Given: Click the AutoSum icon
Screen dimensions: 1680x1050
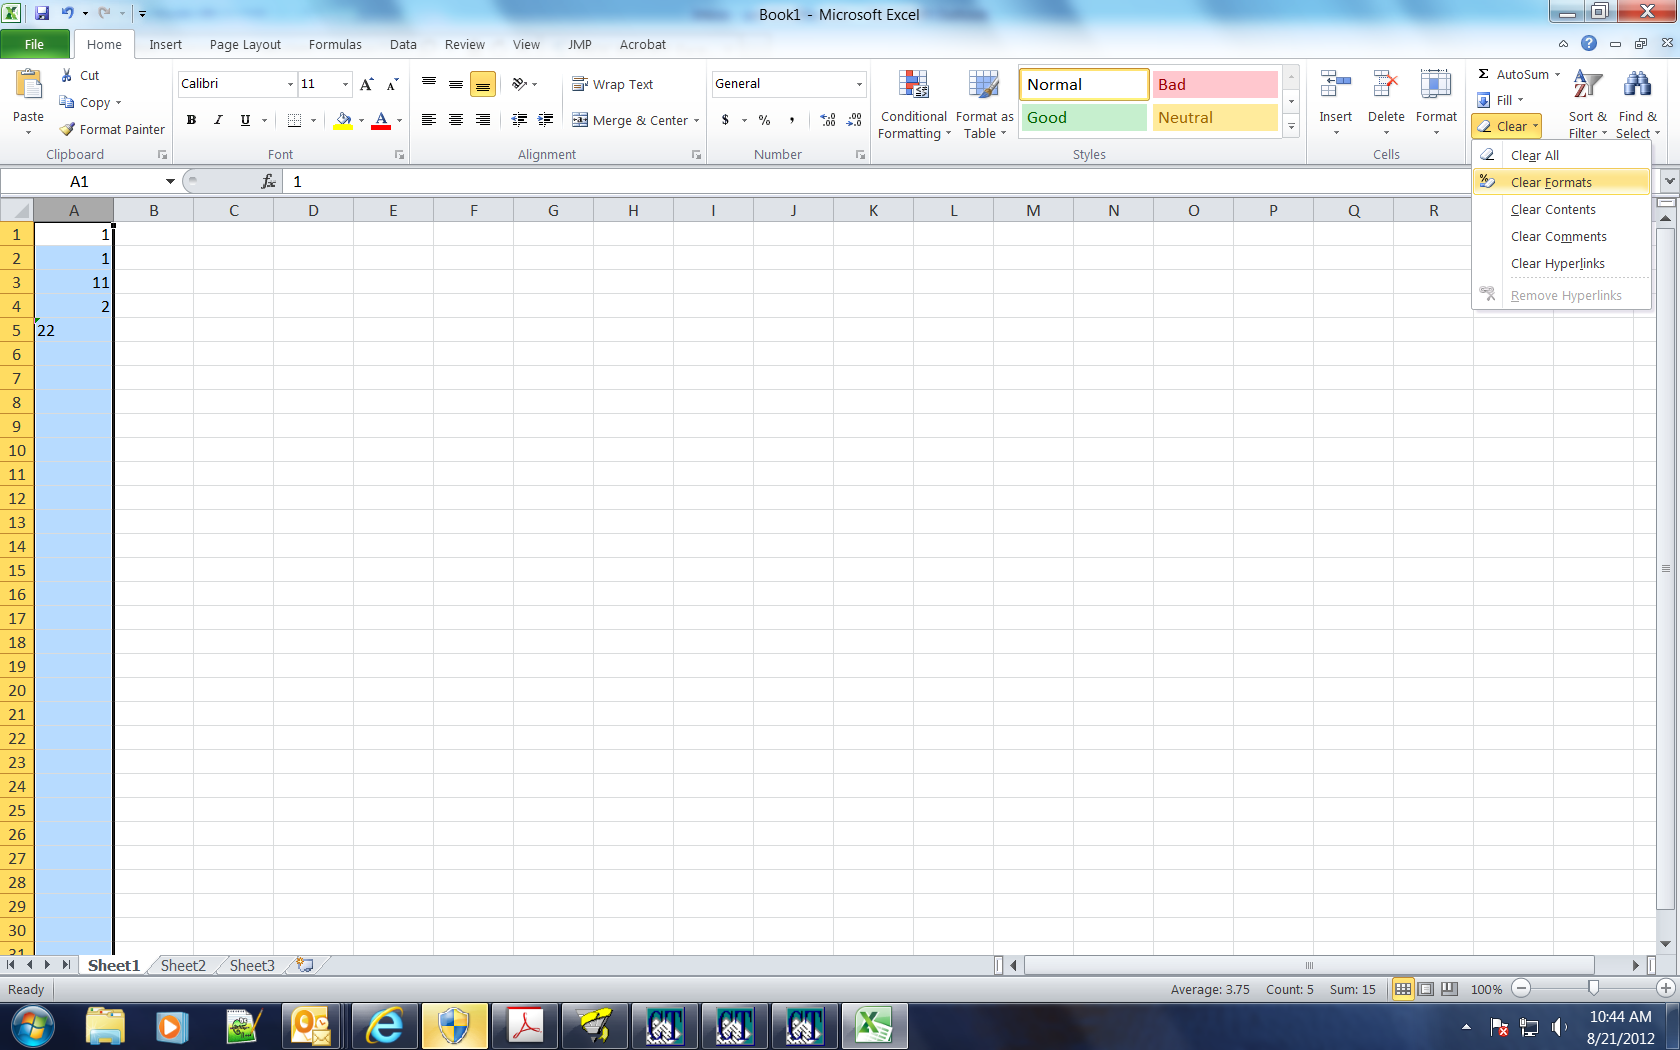Looking at the screenshot, I should [1484, 74].
